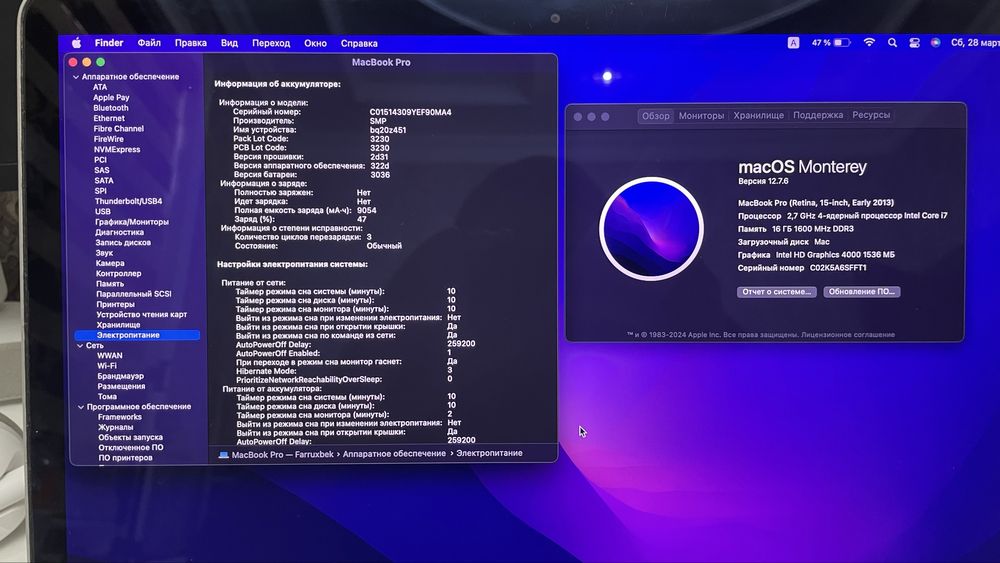Select WWAN under Сеть
Viewport: 1000px width, 563px height.
110,355
